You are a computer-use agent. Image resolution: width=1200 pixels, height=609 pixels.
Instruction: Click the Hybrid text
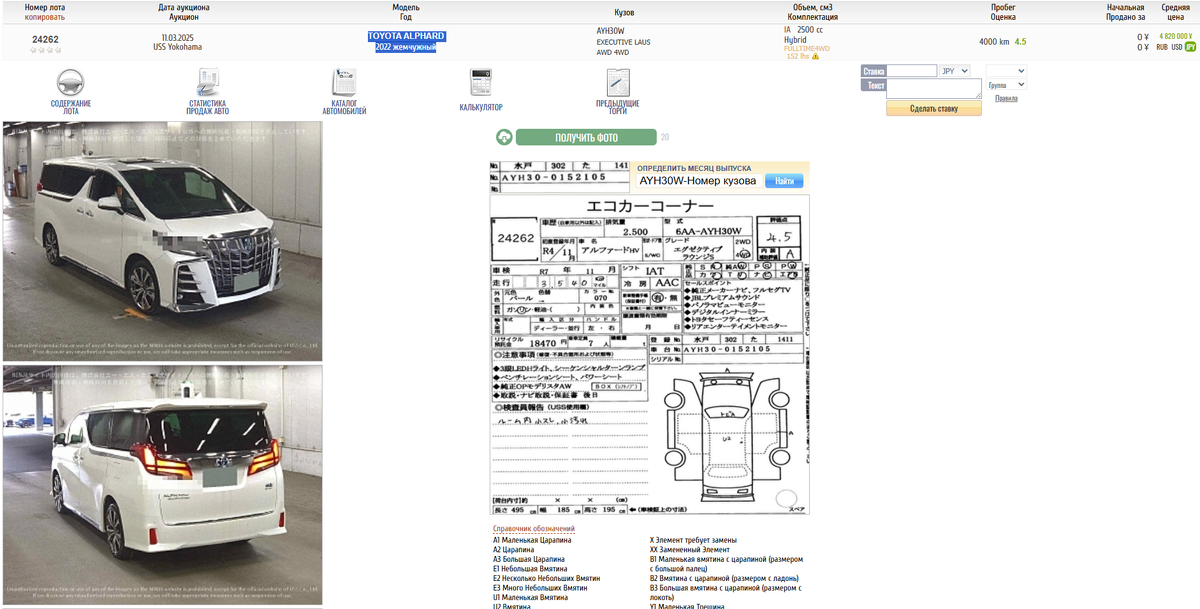point(796,40)
